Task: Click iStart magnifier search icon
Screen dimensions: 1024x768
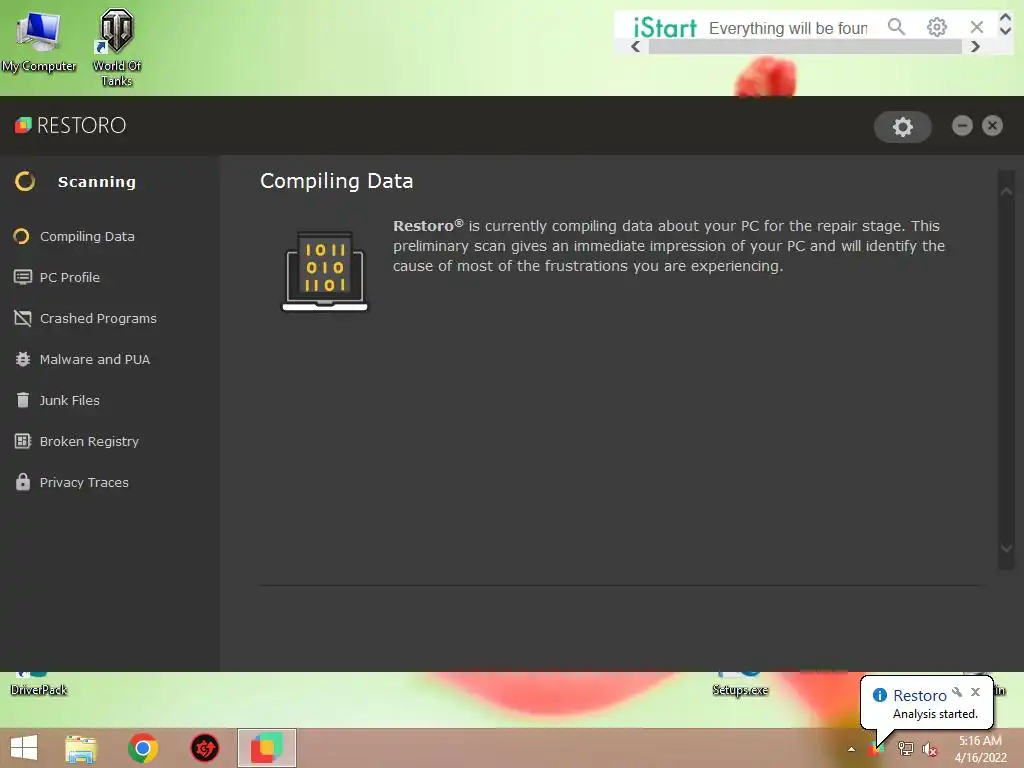Action: 897,27
